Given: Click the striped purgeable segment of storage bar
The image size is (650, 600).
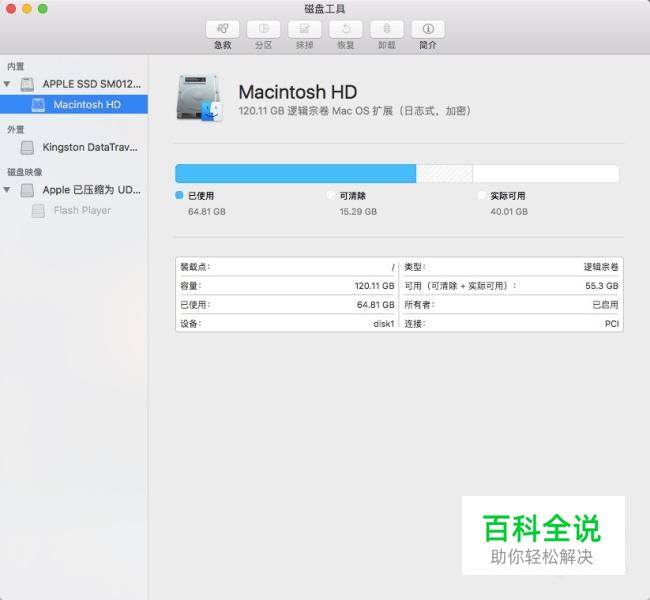Looking at the screenshot, I should (x=444, y=173).
